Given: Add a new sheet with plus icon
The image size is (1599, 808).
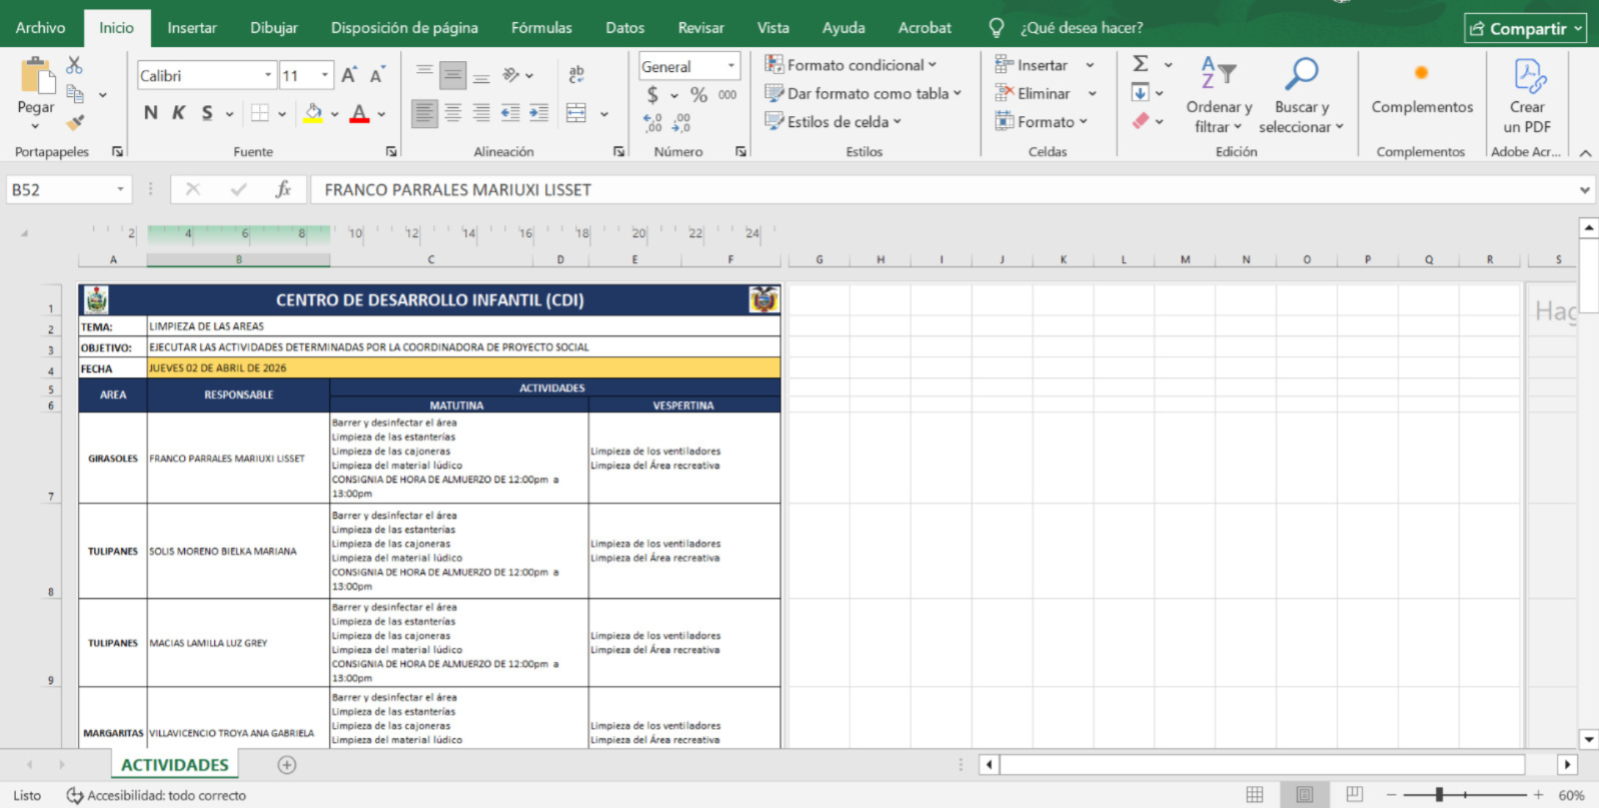Looking at the screenshot, I should pos(287,765).
